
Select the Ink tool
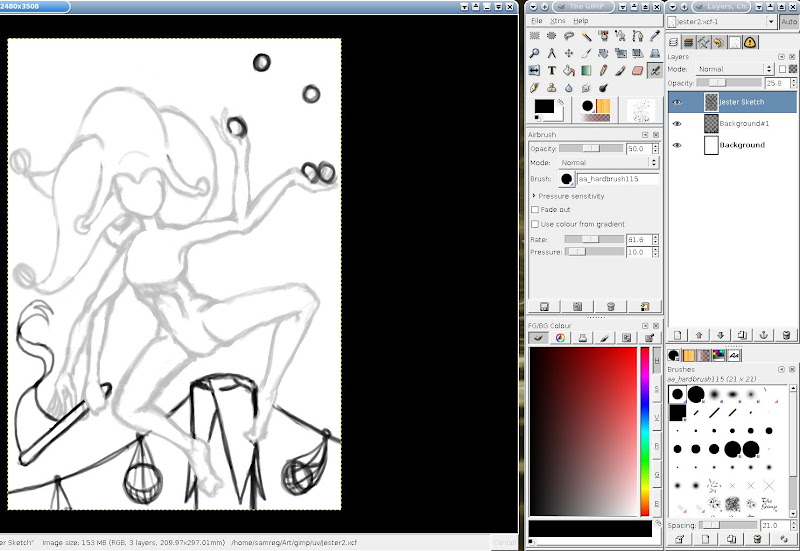point(534,88)
